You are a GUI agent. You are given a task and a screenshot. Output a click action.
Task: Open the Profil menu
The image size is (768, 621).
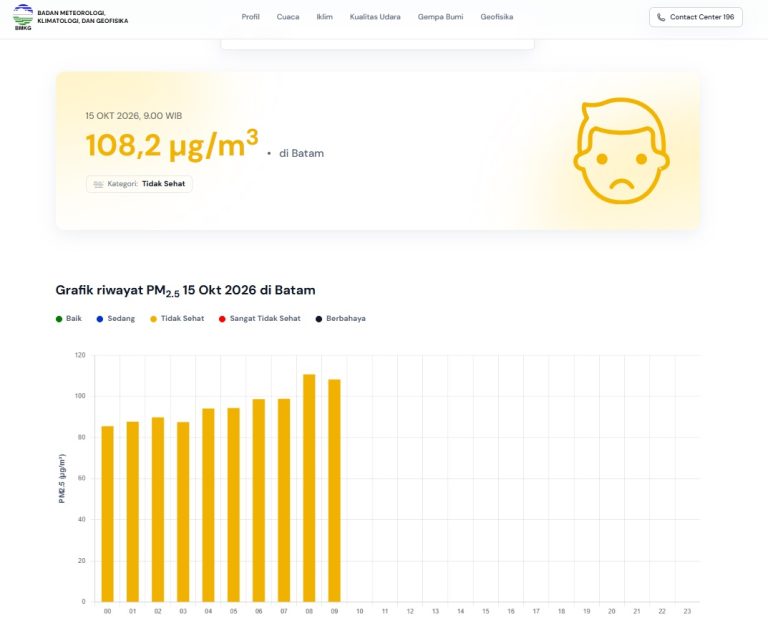pos(250,17)
